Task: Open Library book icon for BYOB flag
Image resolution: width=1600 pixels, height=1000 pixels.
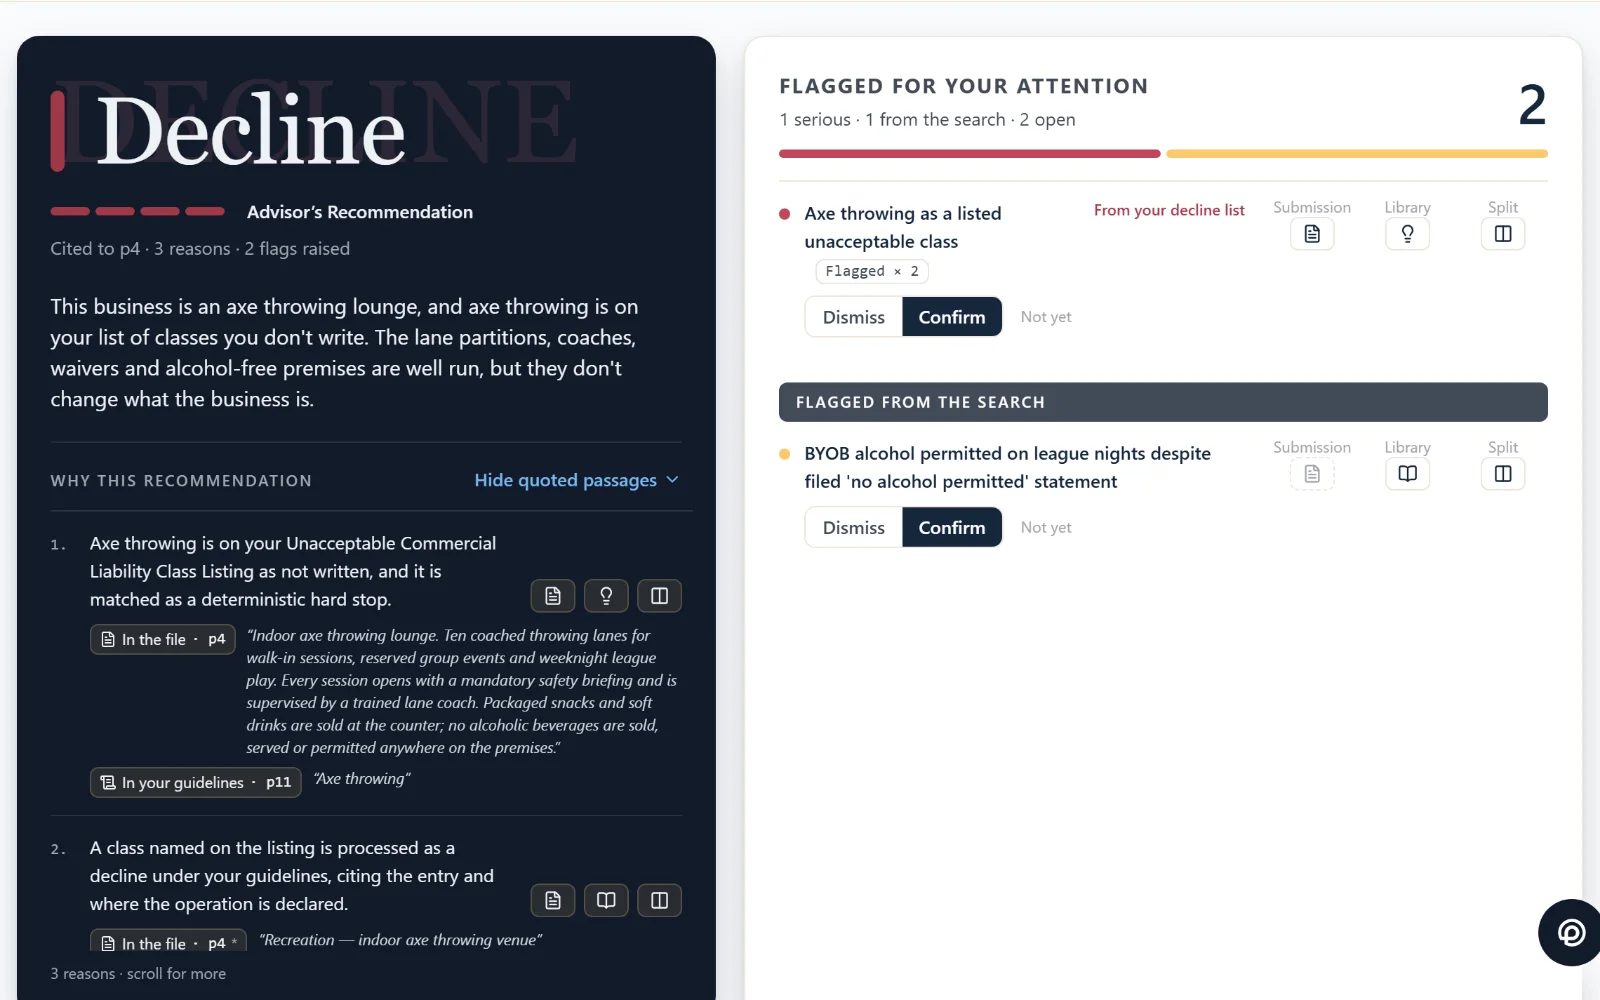Action: 1407,474
